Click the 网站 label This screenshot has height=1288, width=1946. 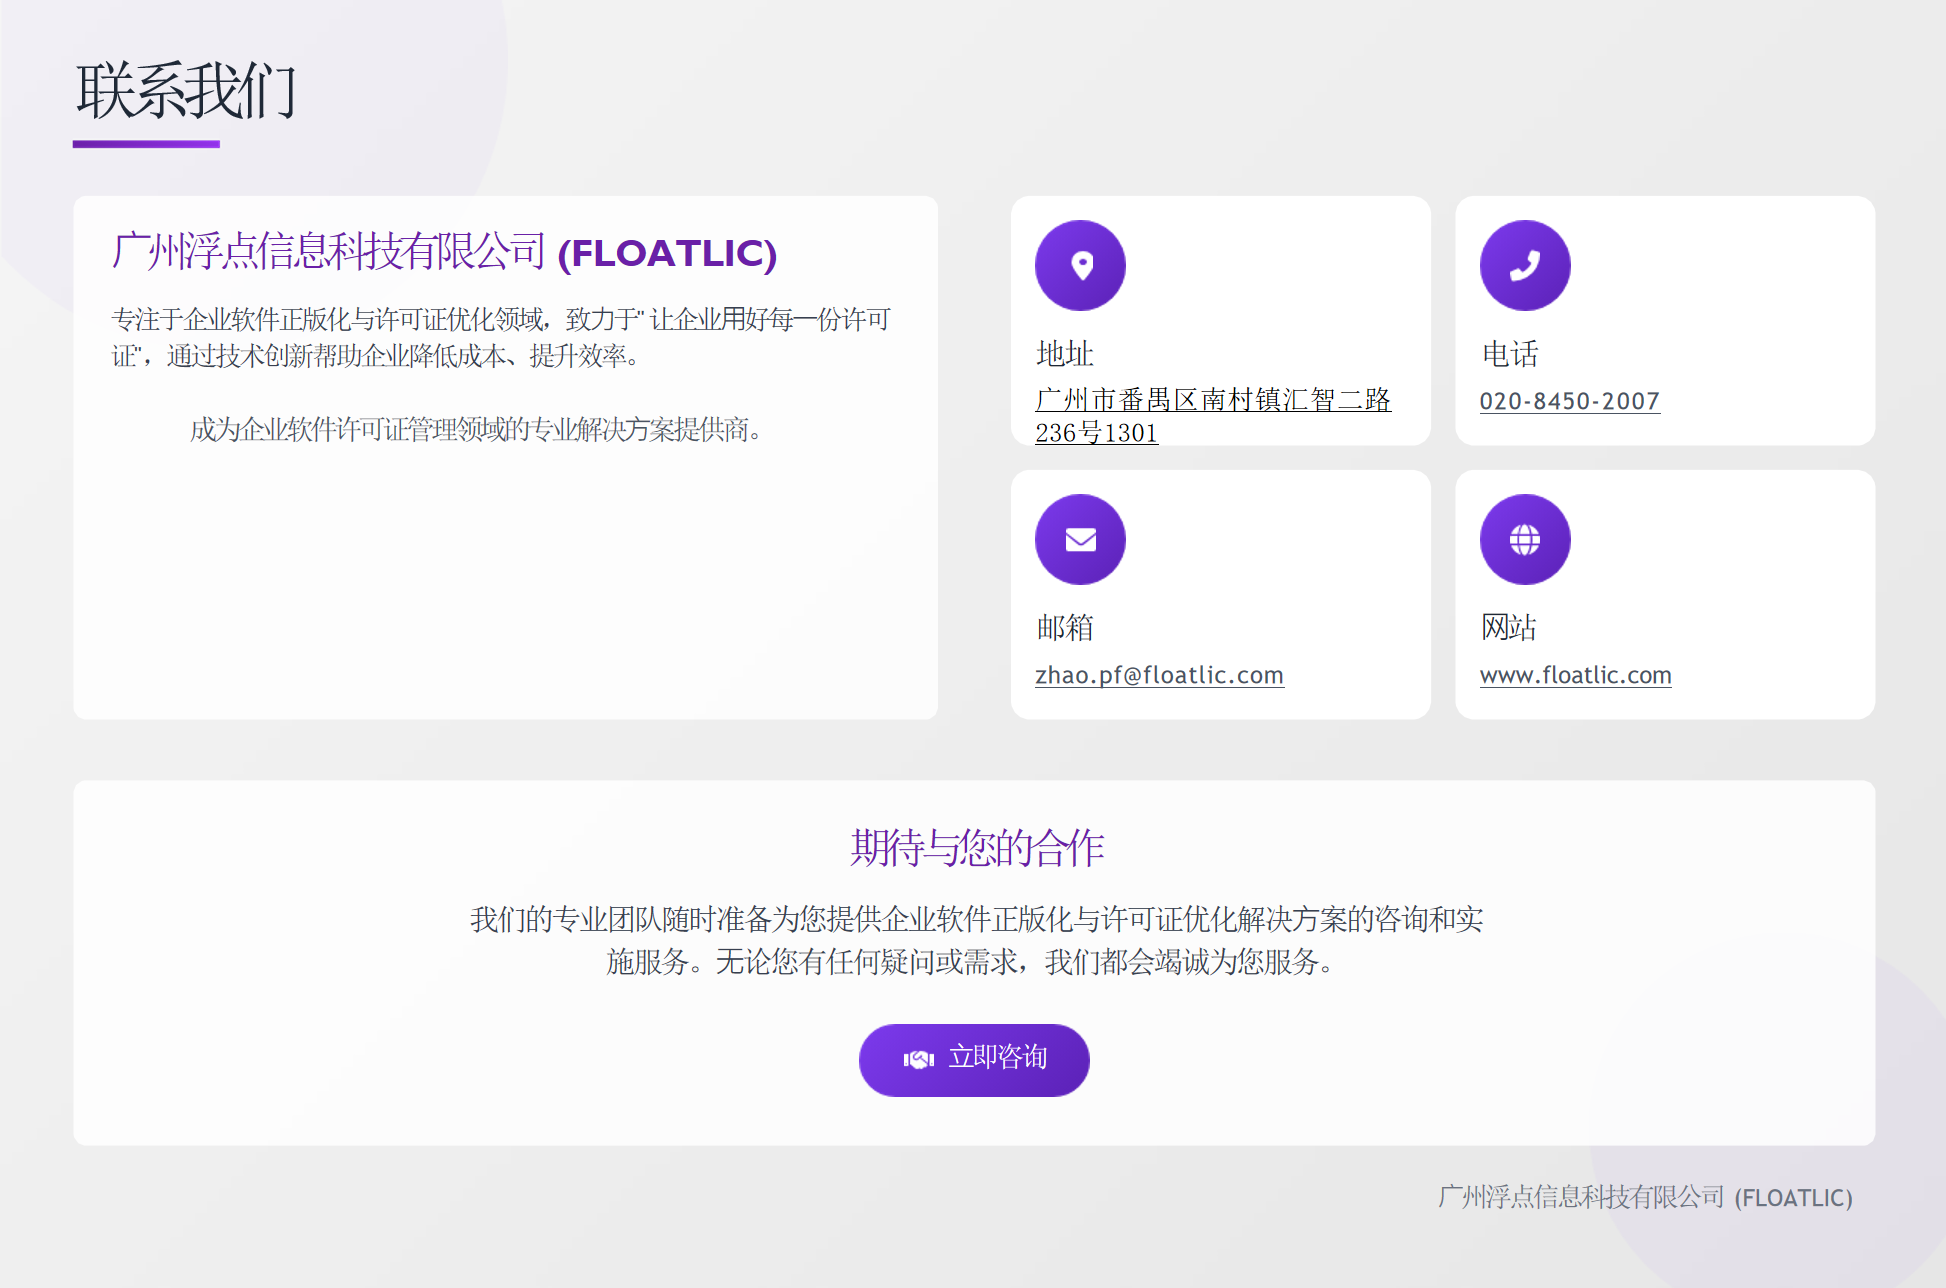coord(1508,627)
